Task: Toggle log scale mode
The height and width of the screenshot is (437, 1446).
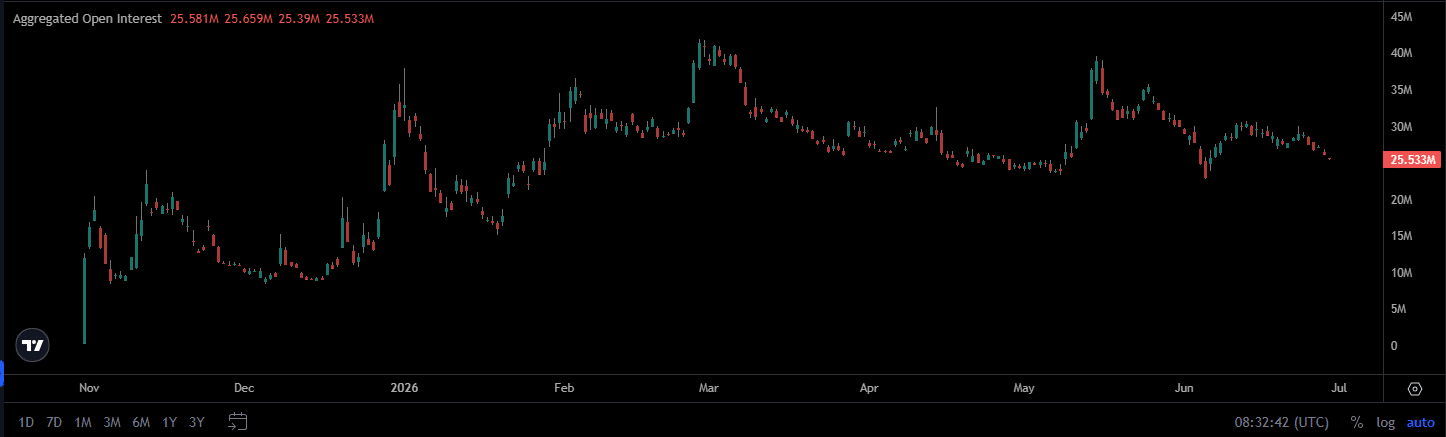Action: [x=1386, y=422]
